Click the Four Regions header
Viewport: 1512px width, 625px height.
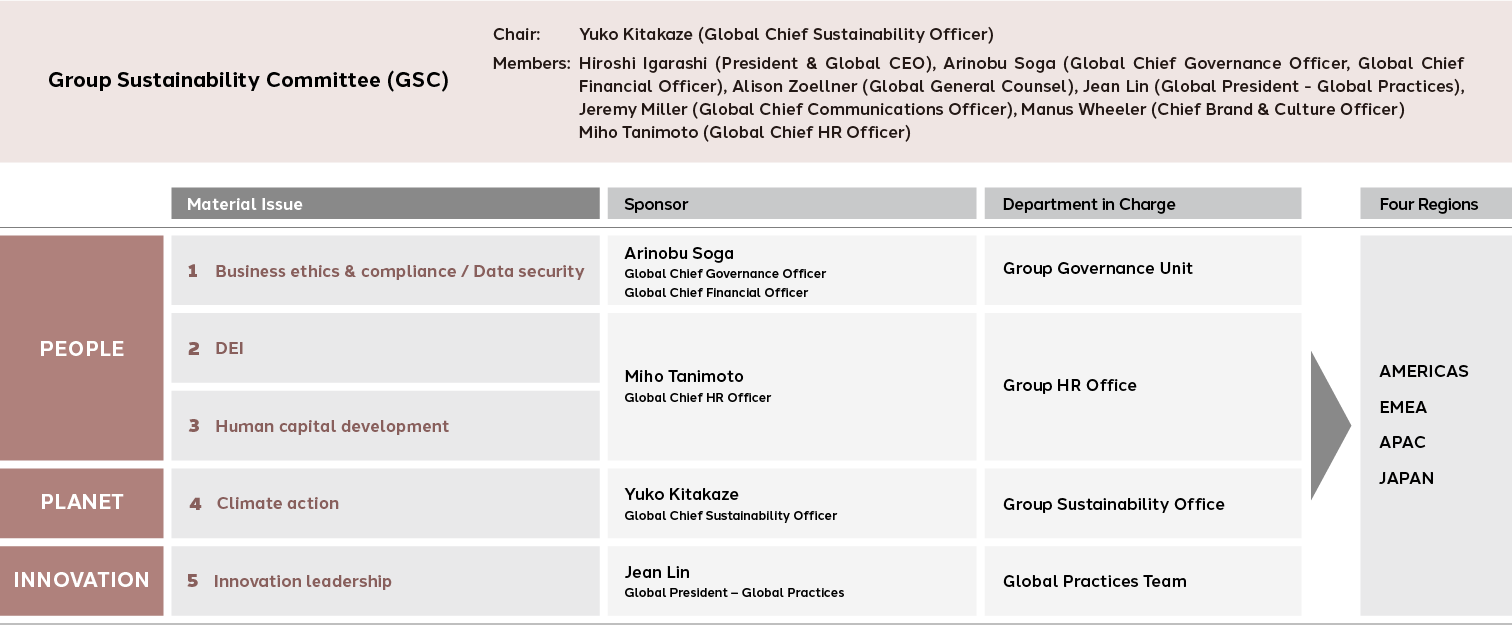point(1436,204)
